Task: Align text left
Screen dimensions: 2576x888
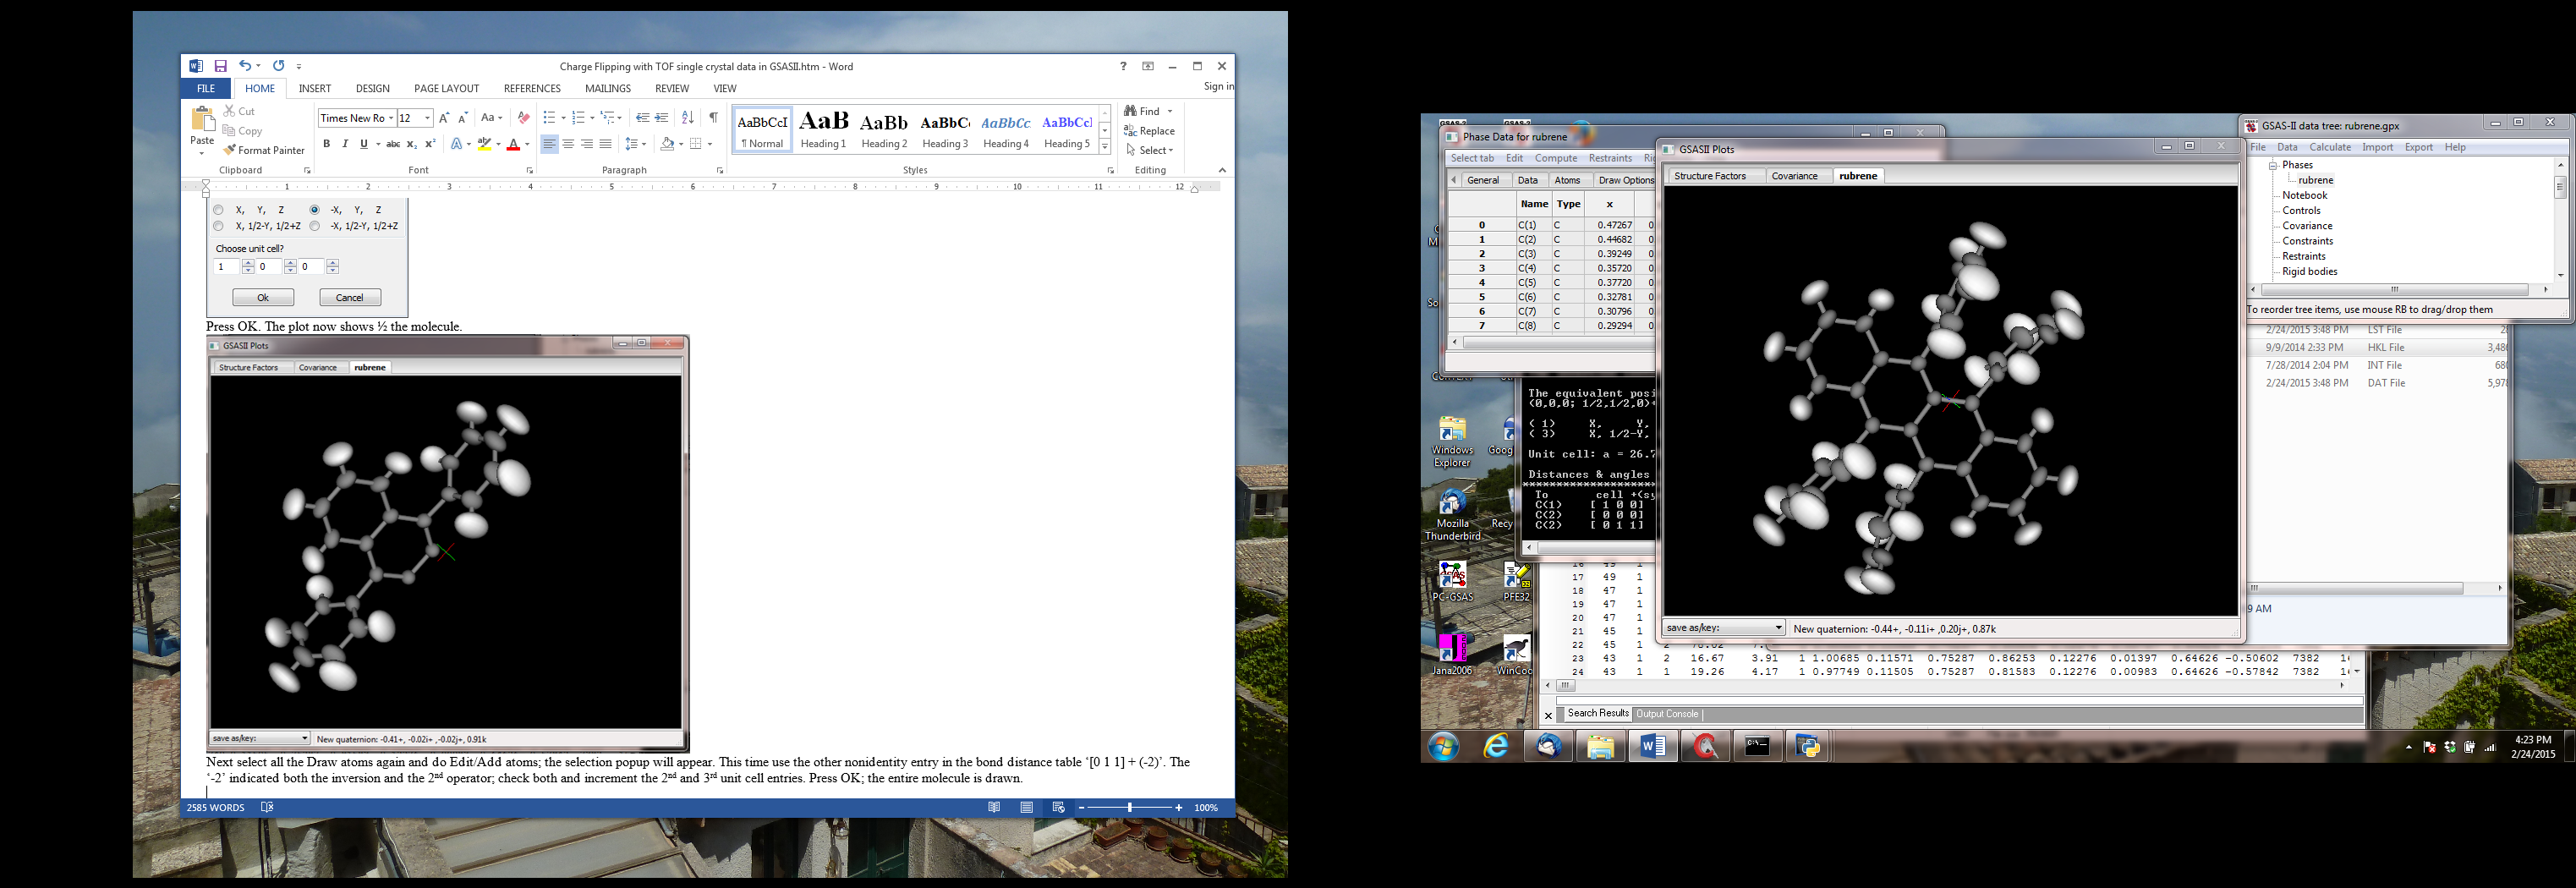Action: pos(549,144)
